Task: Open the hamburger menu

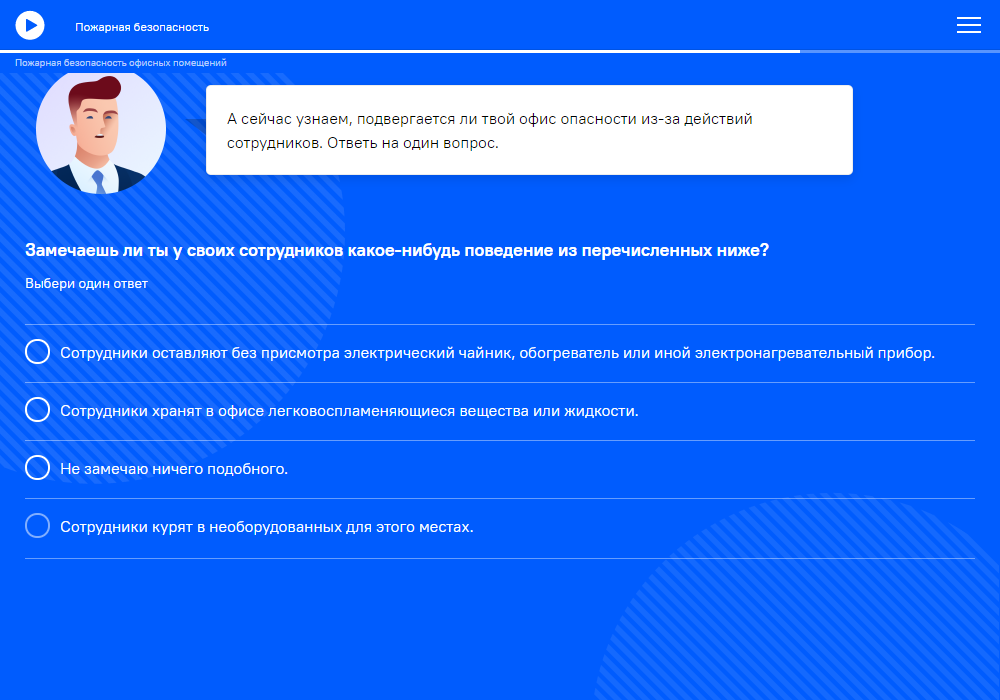Action: [968, 26]
